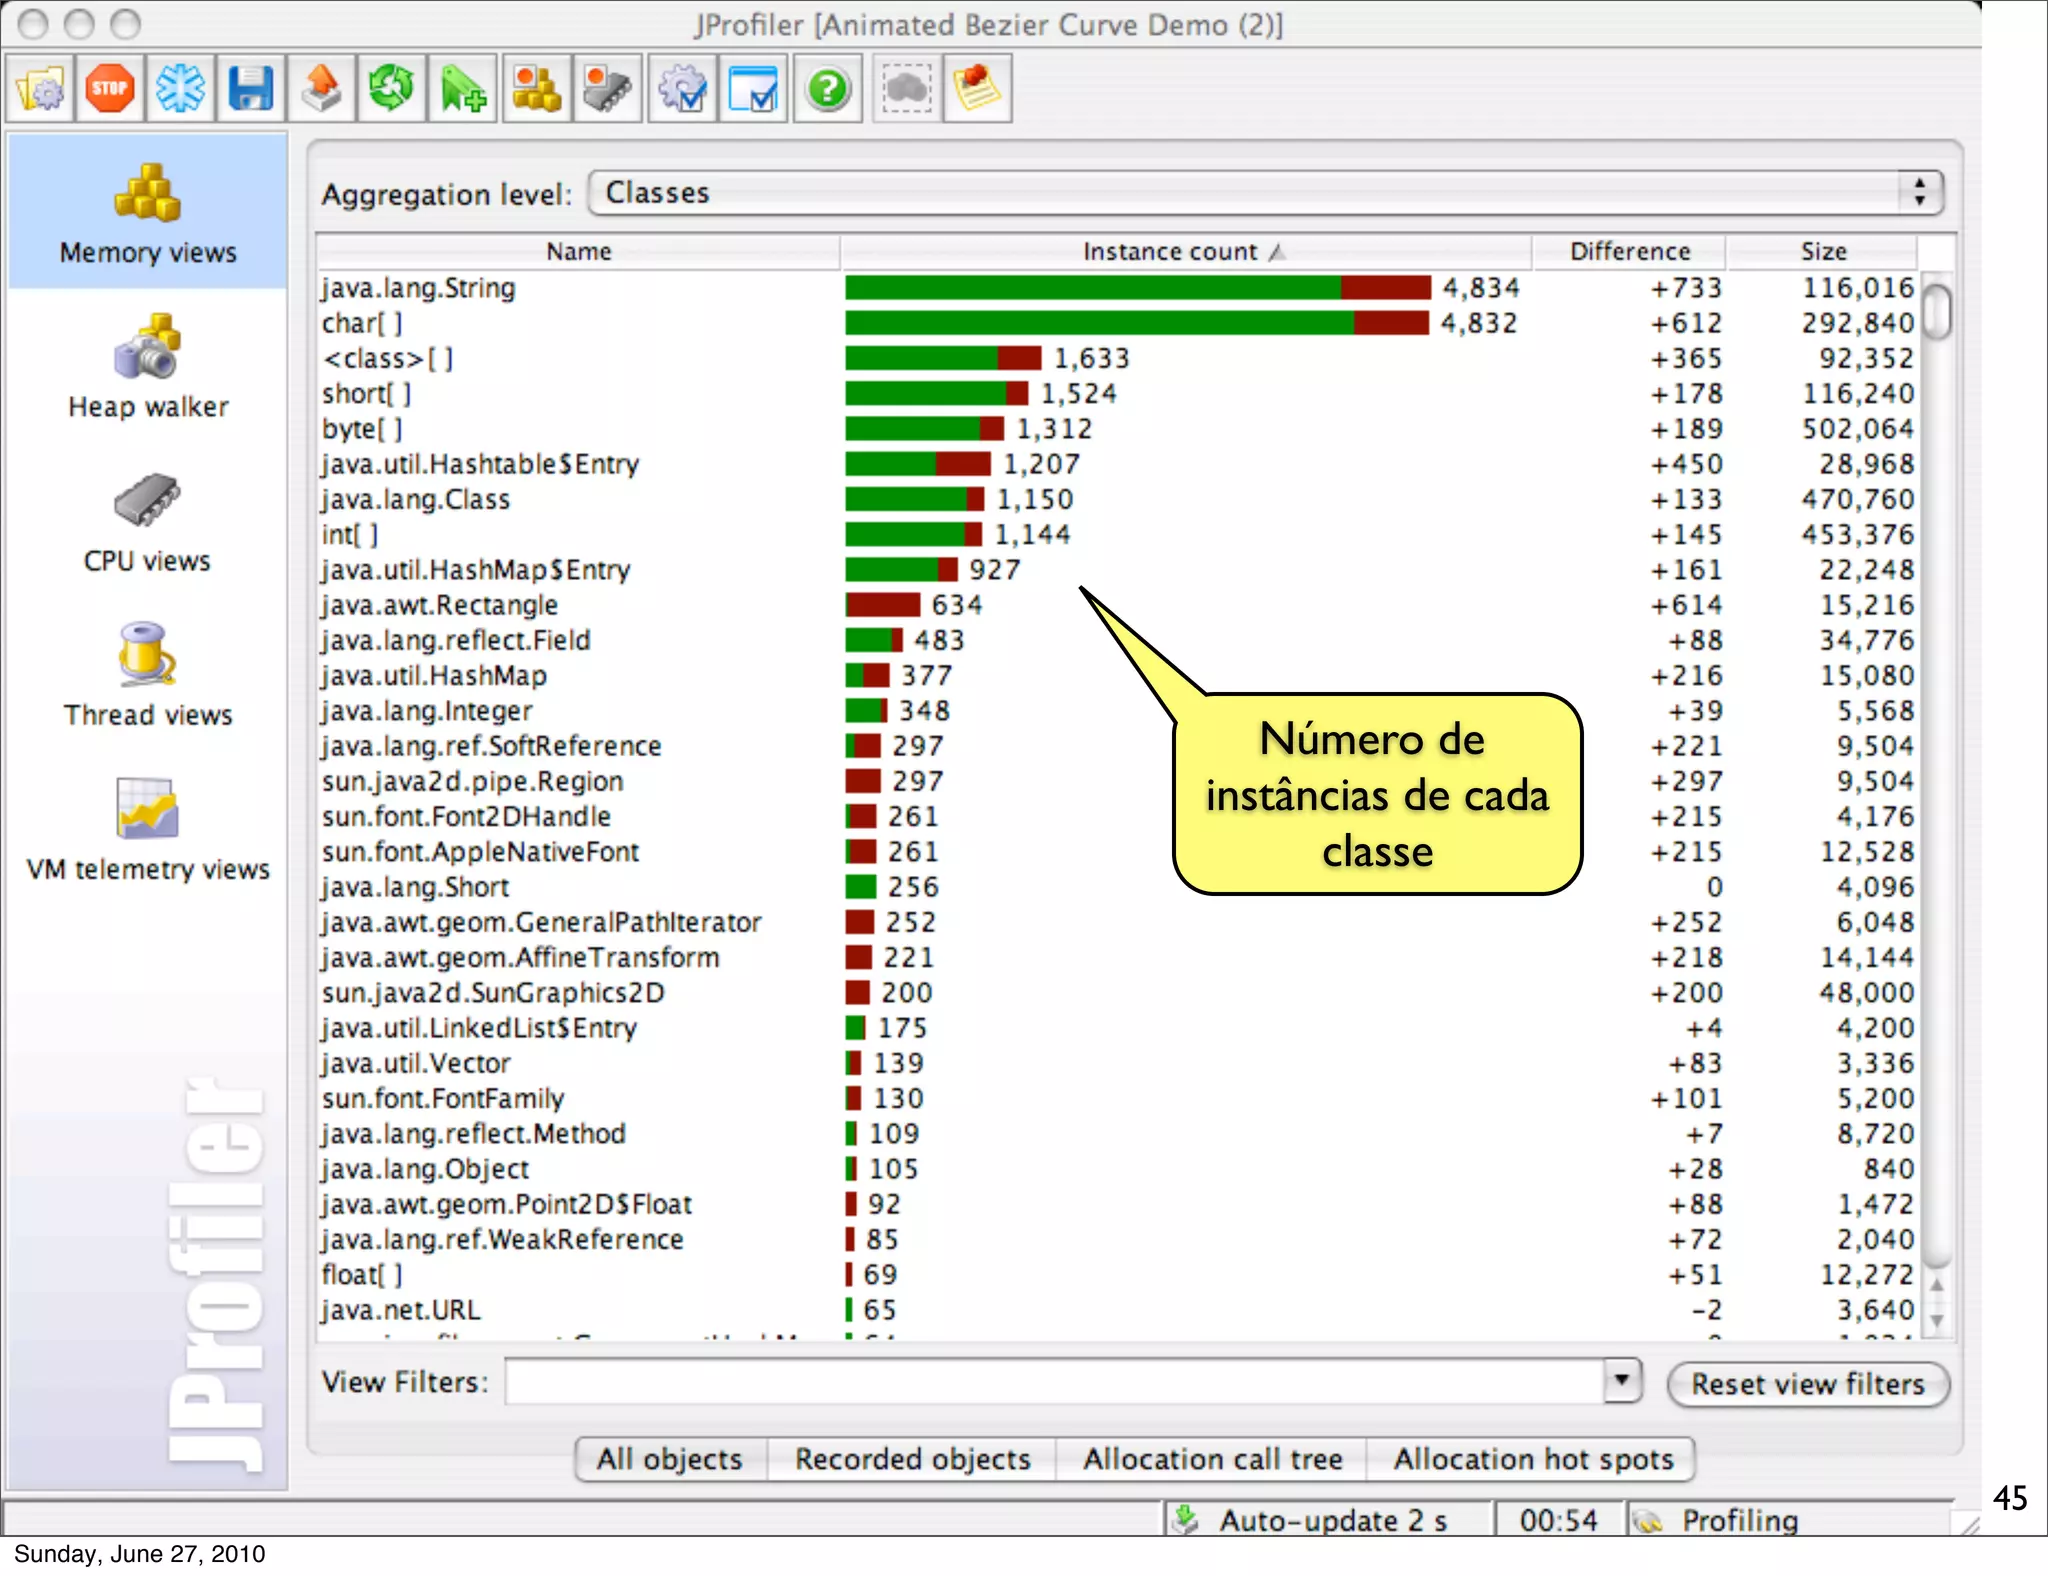Image resolution: width=2048 pixels, height=1576 pixels.
Task: Click the yellow pinned note icon
Action: (977, 89)
